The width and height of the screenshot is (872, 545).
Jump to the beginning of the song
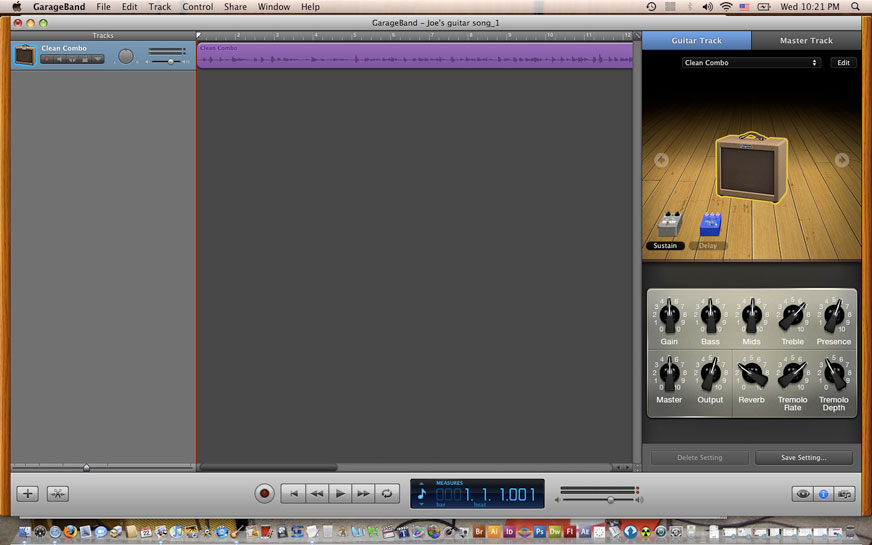(x=293, y=493)
